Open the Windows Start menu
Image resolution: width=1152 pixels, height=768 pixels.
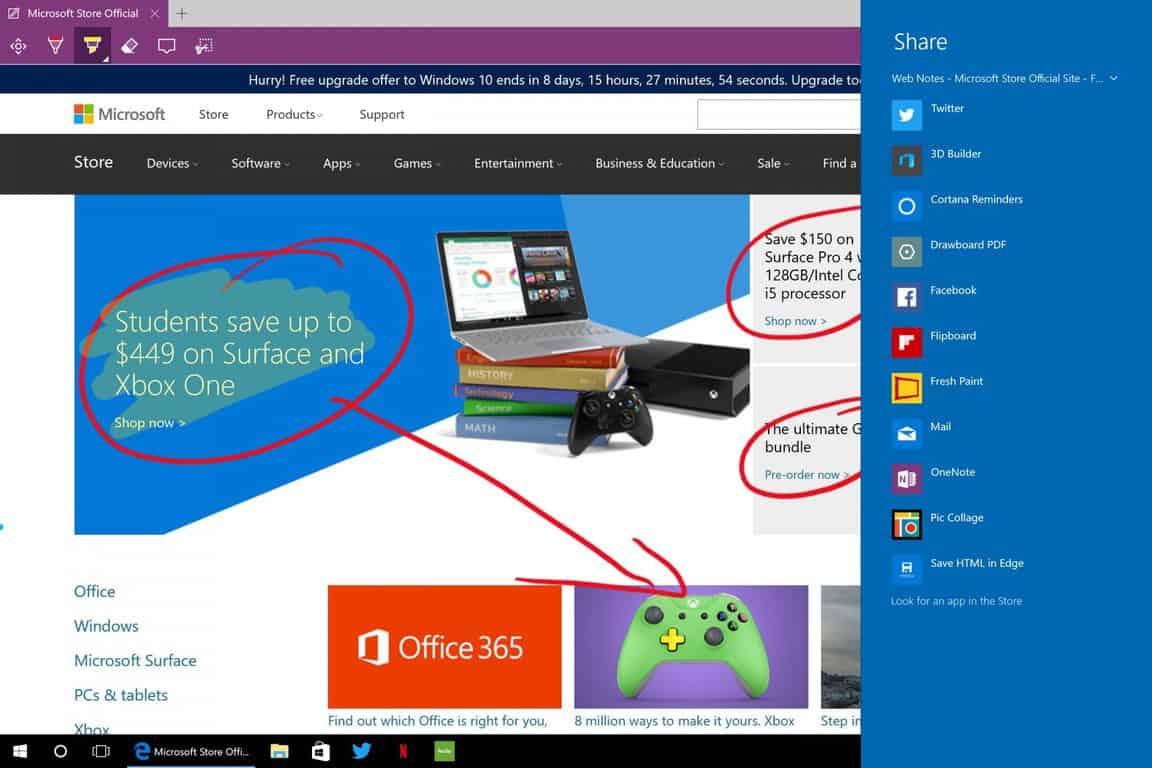coord(20,751)
